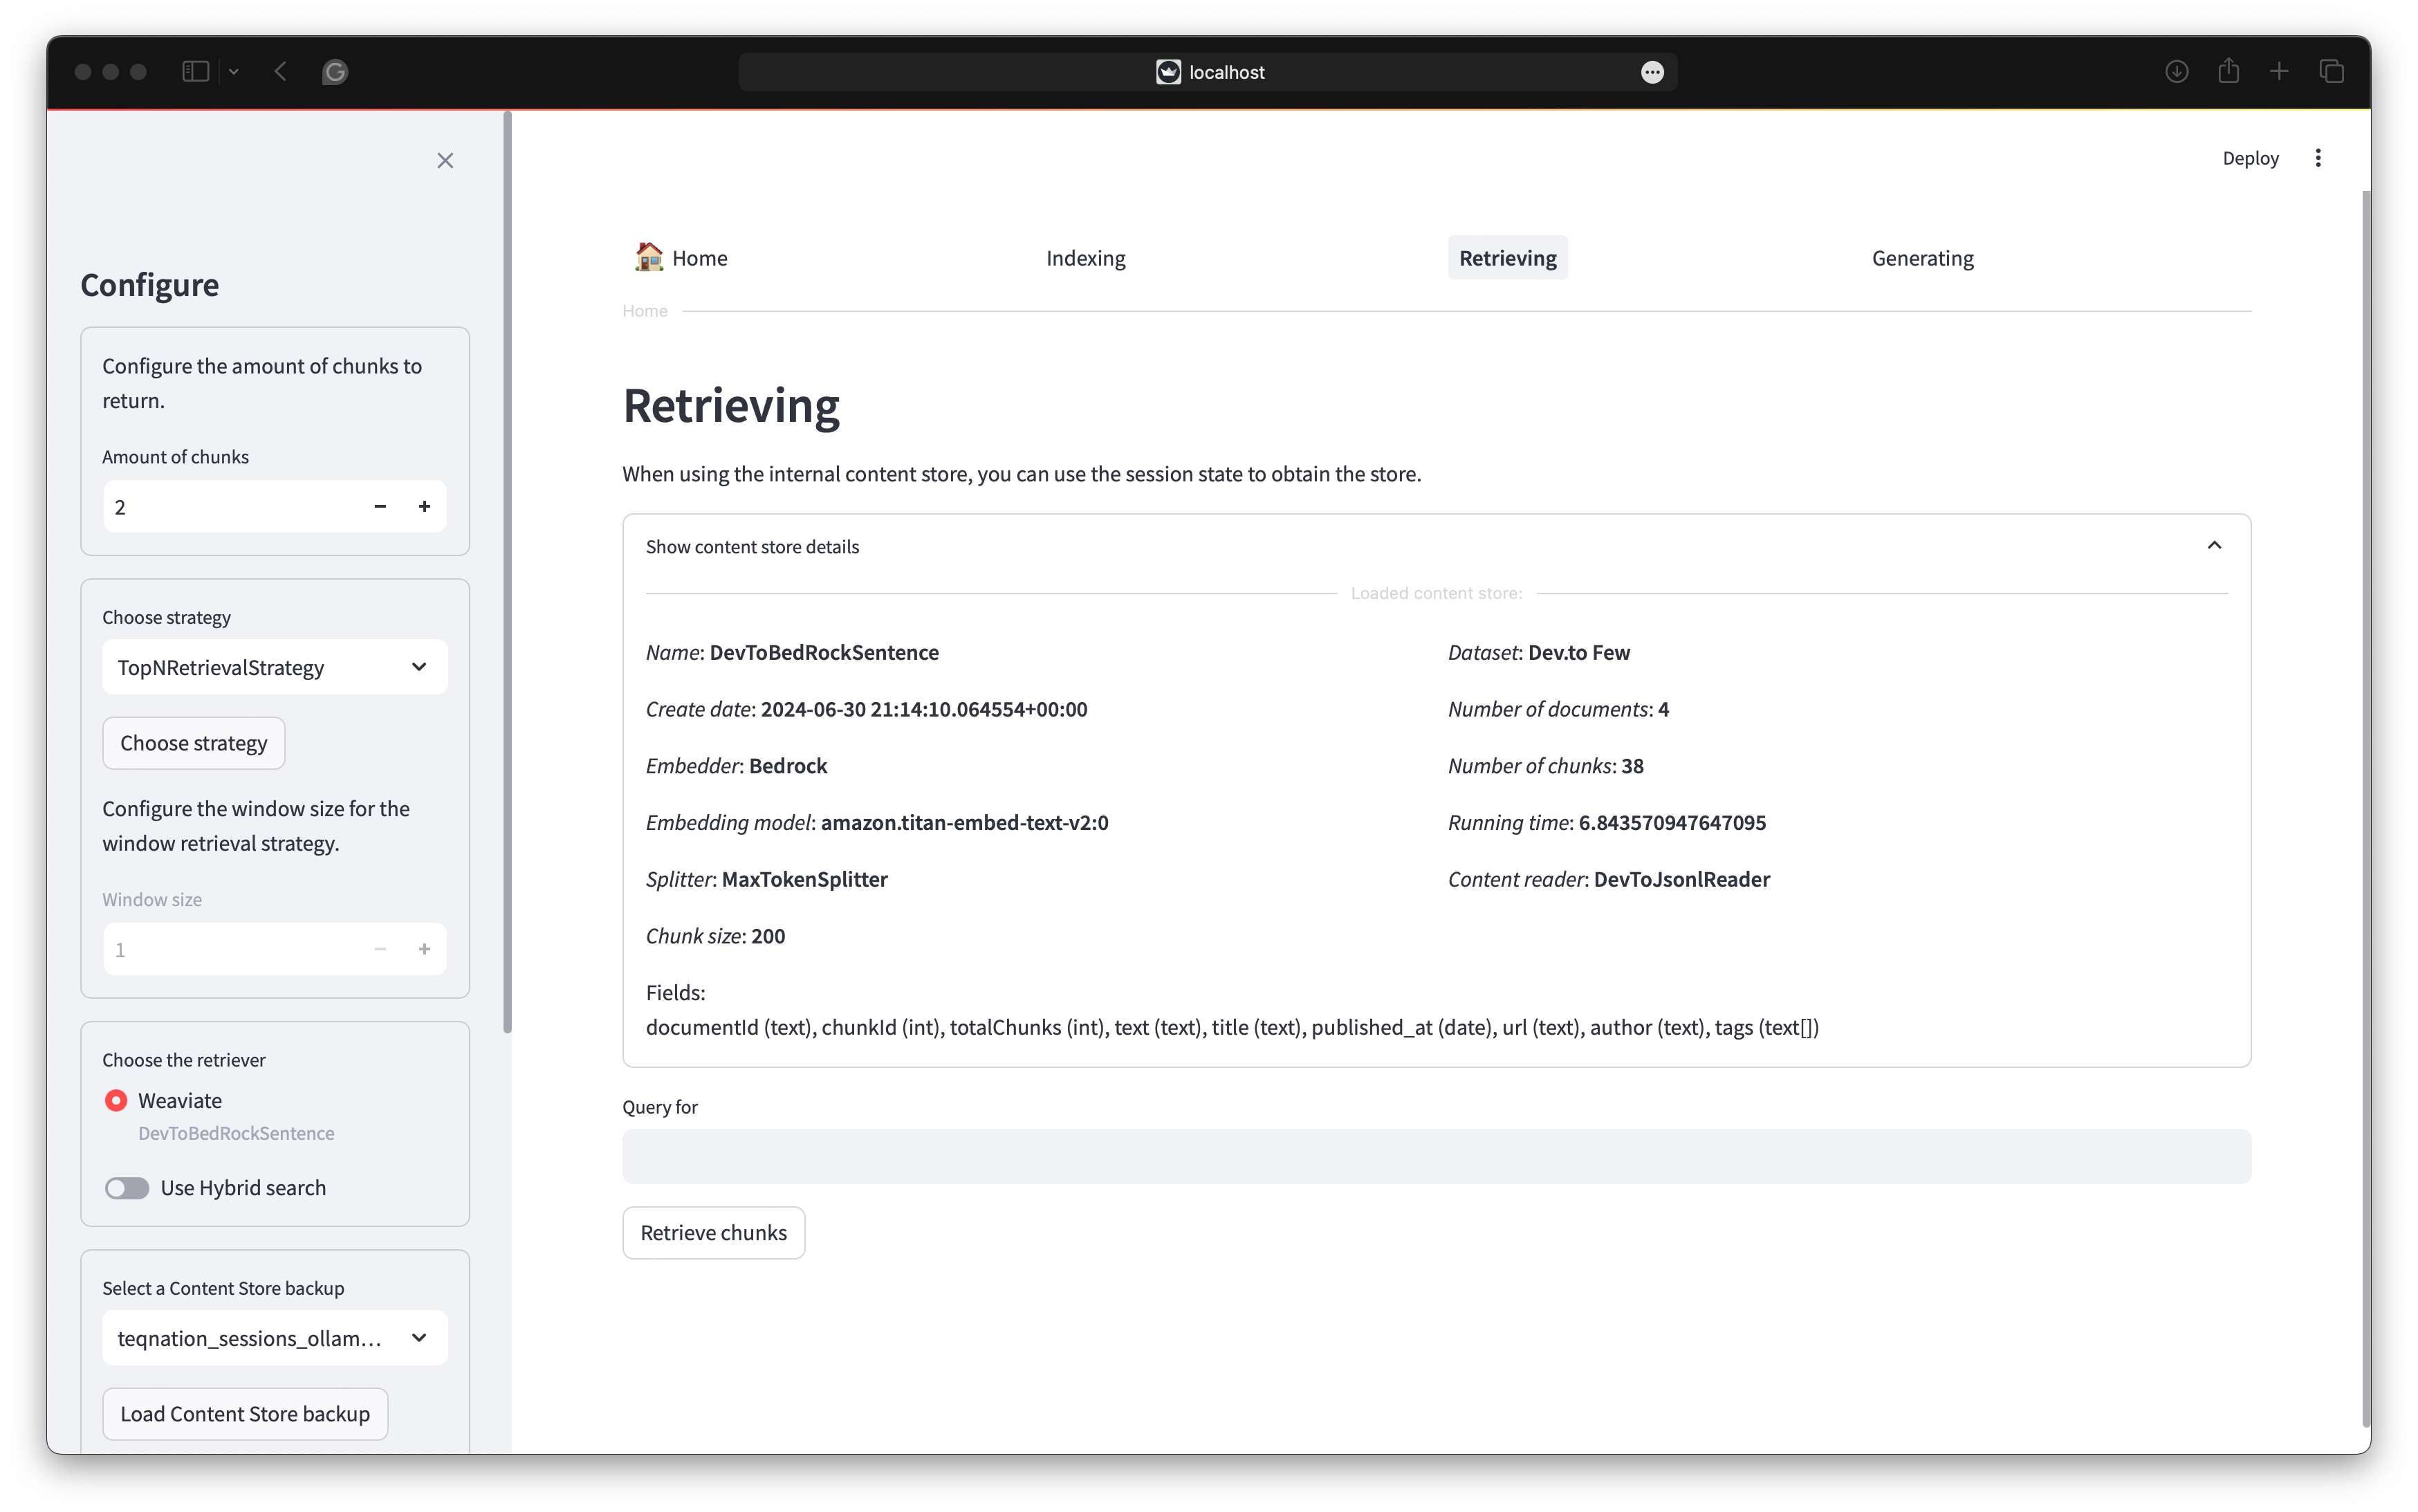The width and height of the screenshot is (2418, 1512).
Task: Click the gray DevToBedRockSentence caption under Weaviate
Action: pos(236,1133)
